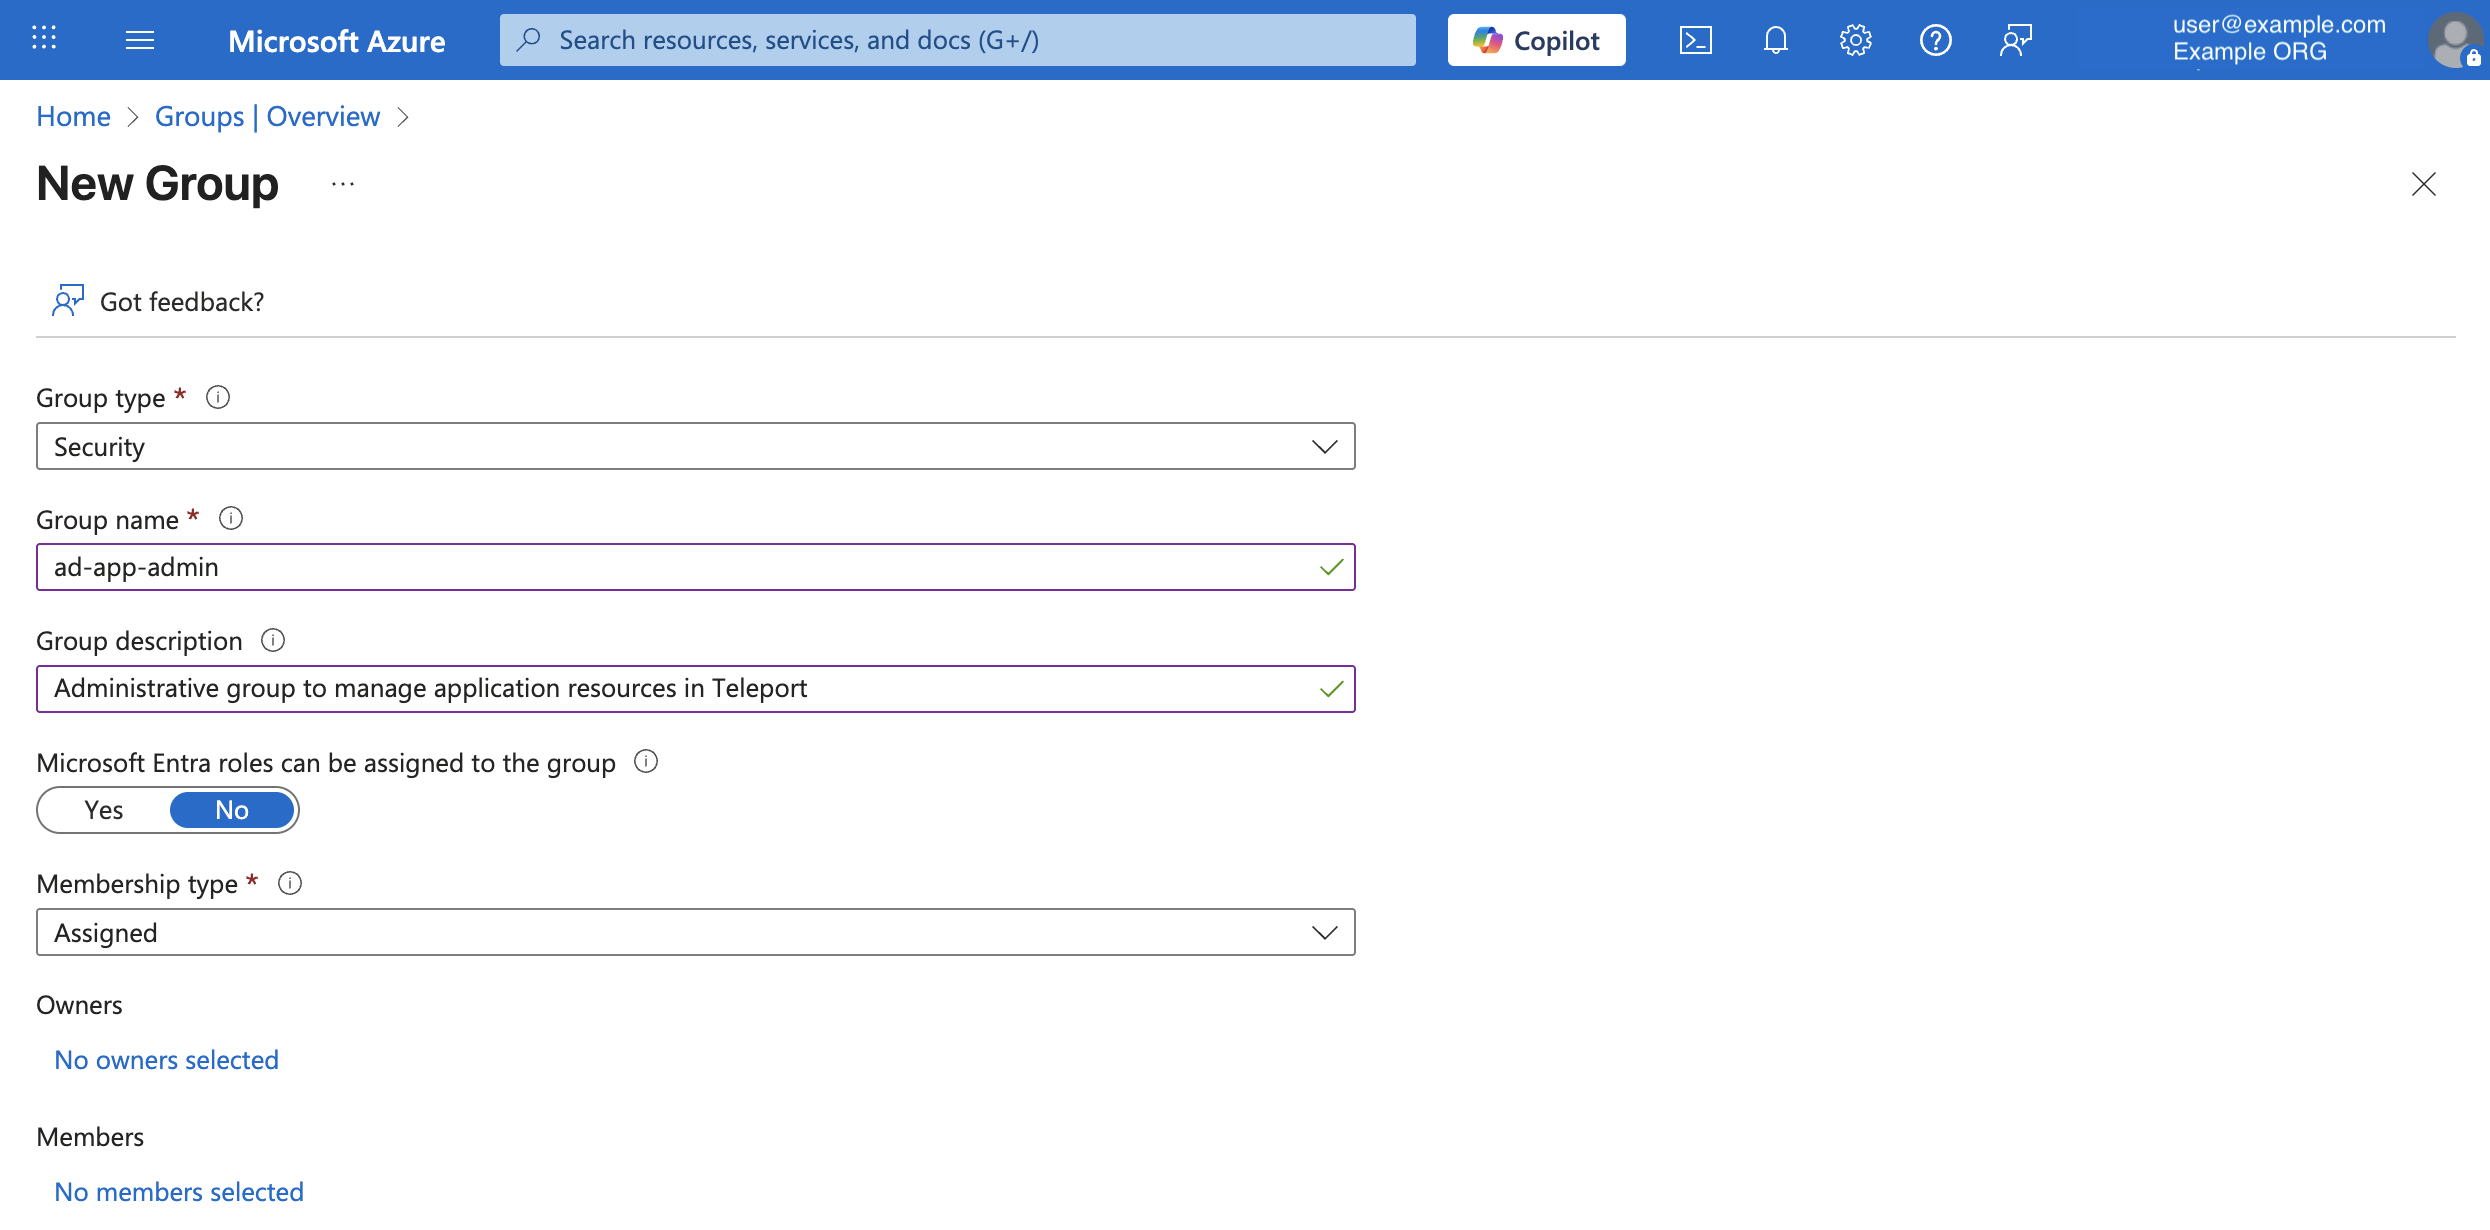Click No owners selected
The height and width of the screenshot is (1230, 2490).
(x=165, y=1059)
